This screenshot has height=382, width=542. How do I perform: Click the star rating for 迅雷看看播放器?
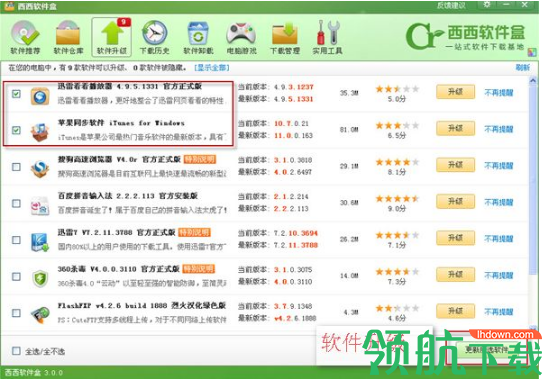pos(397,89)
